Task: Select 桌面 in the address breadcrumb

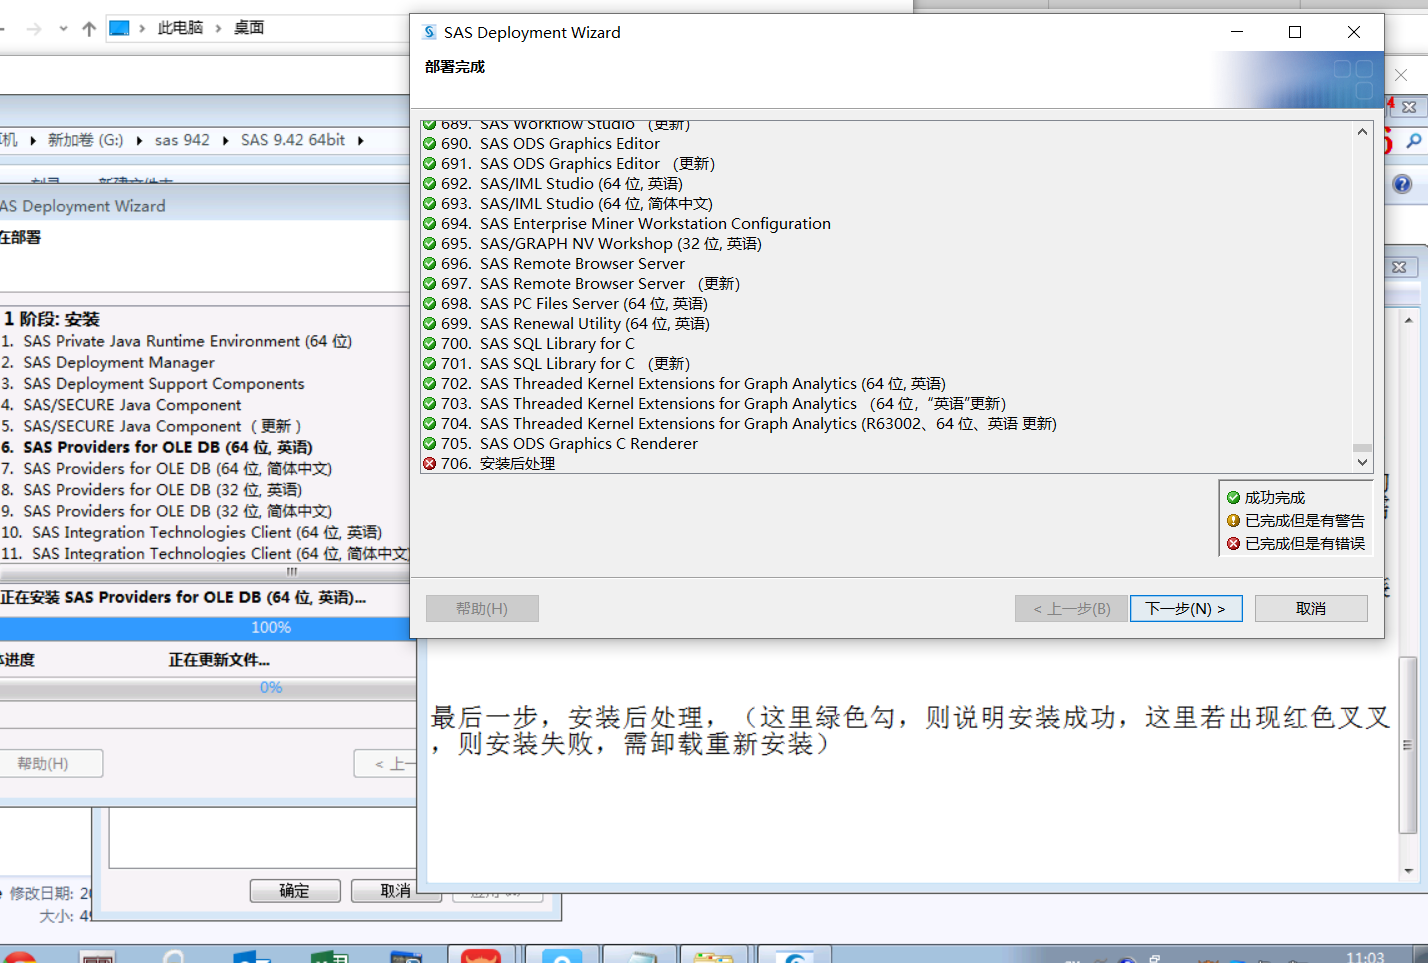Action: click(x=249, y=28)
